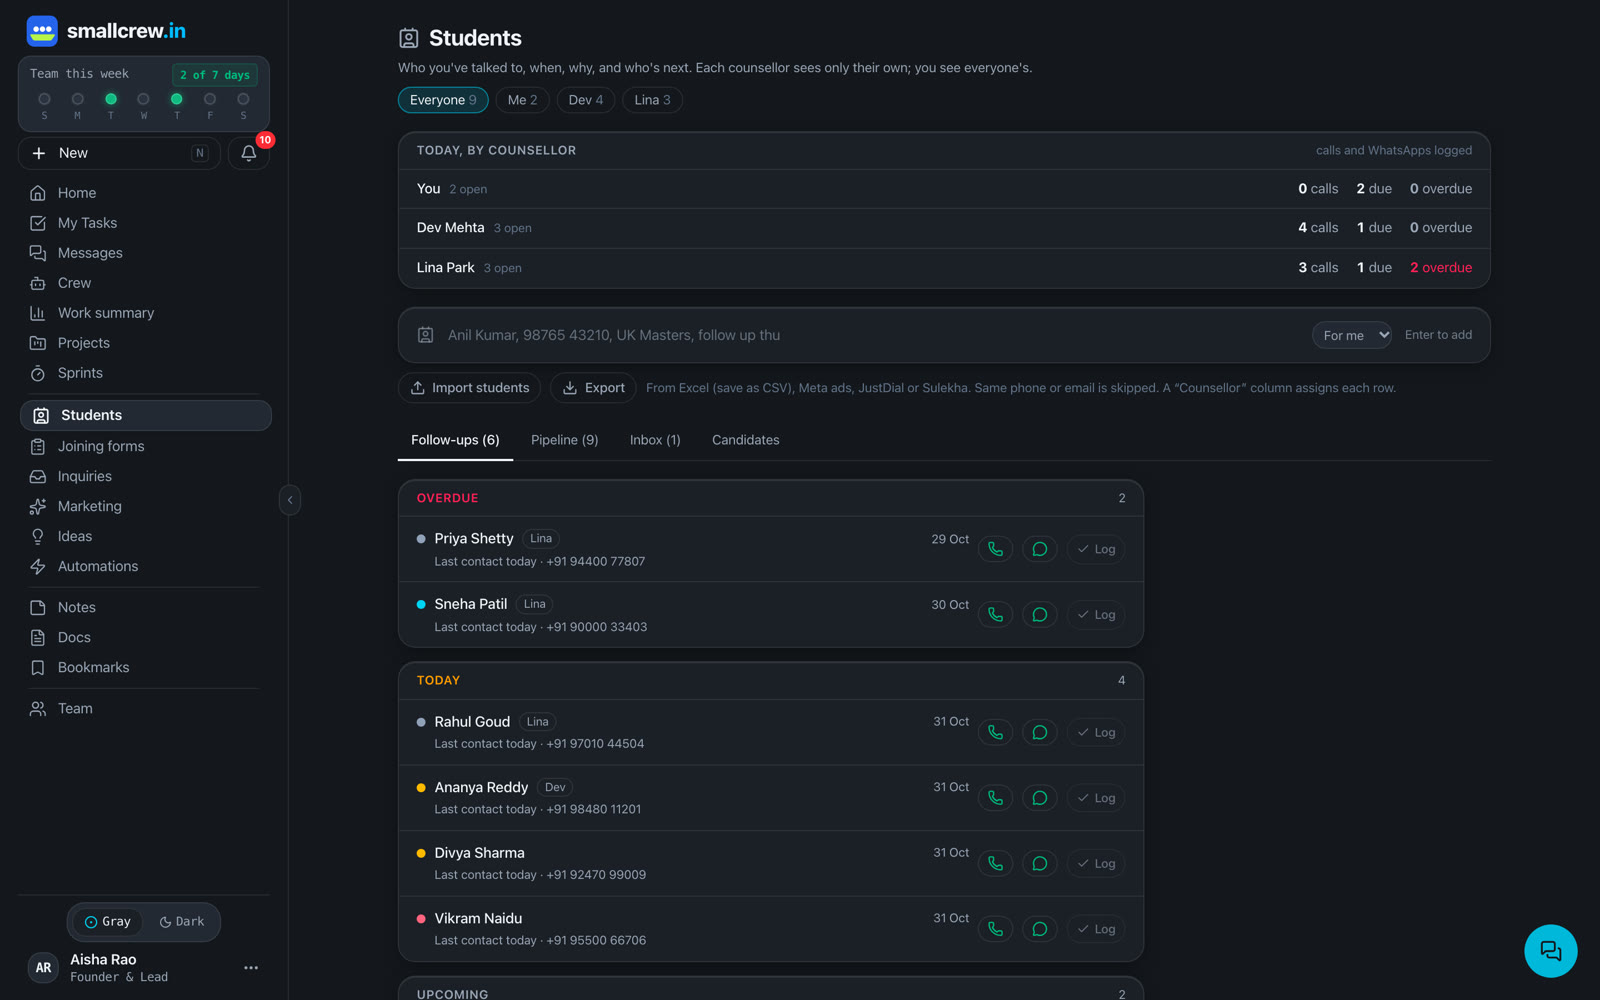The image size is (1600, 1000).
Task: Open the Inbox (1) tab
Action: tap(655, 440)
